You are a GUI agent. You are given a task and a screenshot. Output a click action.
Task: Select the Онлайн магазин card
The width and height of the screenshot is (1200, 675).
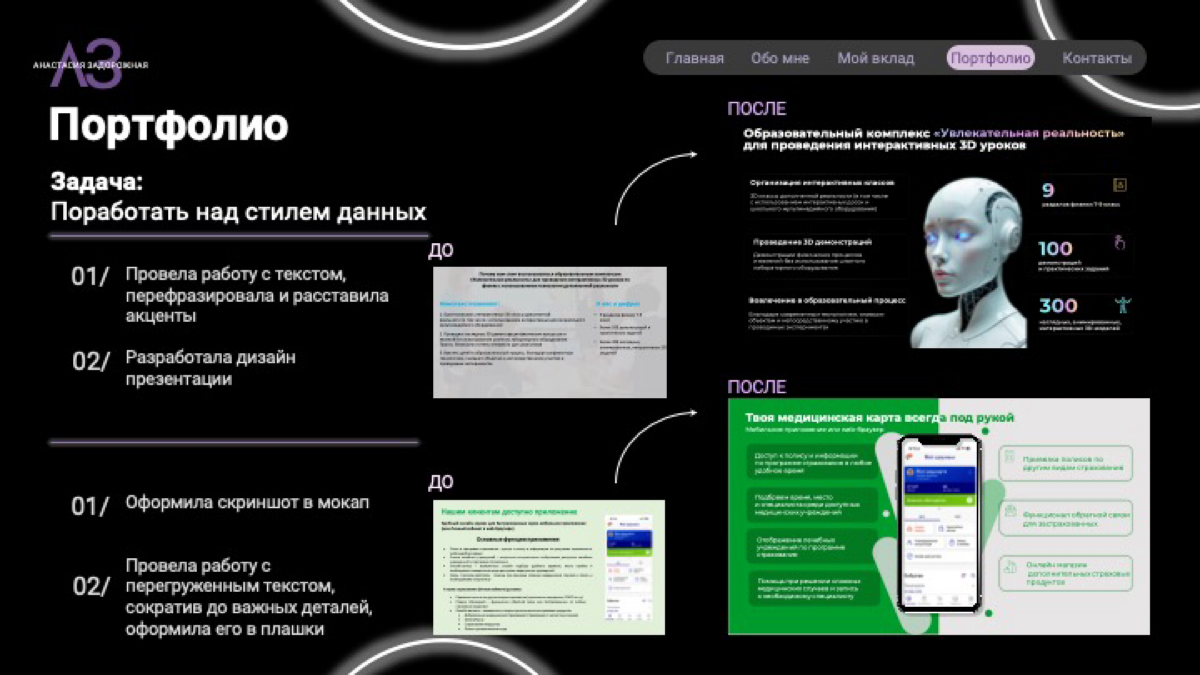coord(1064,573)
